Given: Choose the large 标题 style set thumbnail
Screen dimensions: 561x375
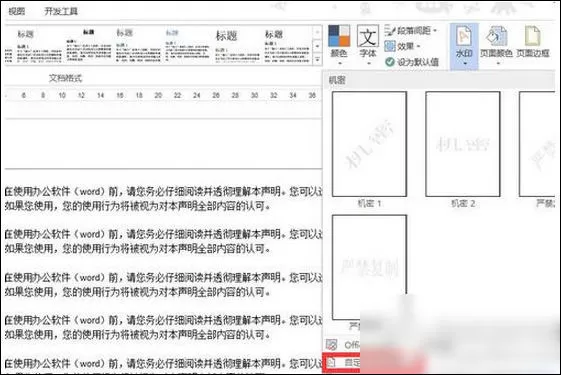Looking at the screenshot, I should [x=237, y=46].
